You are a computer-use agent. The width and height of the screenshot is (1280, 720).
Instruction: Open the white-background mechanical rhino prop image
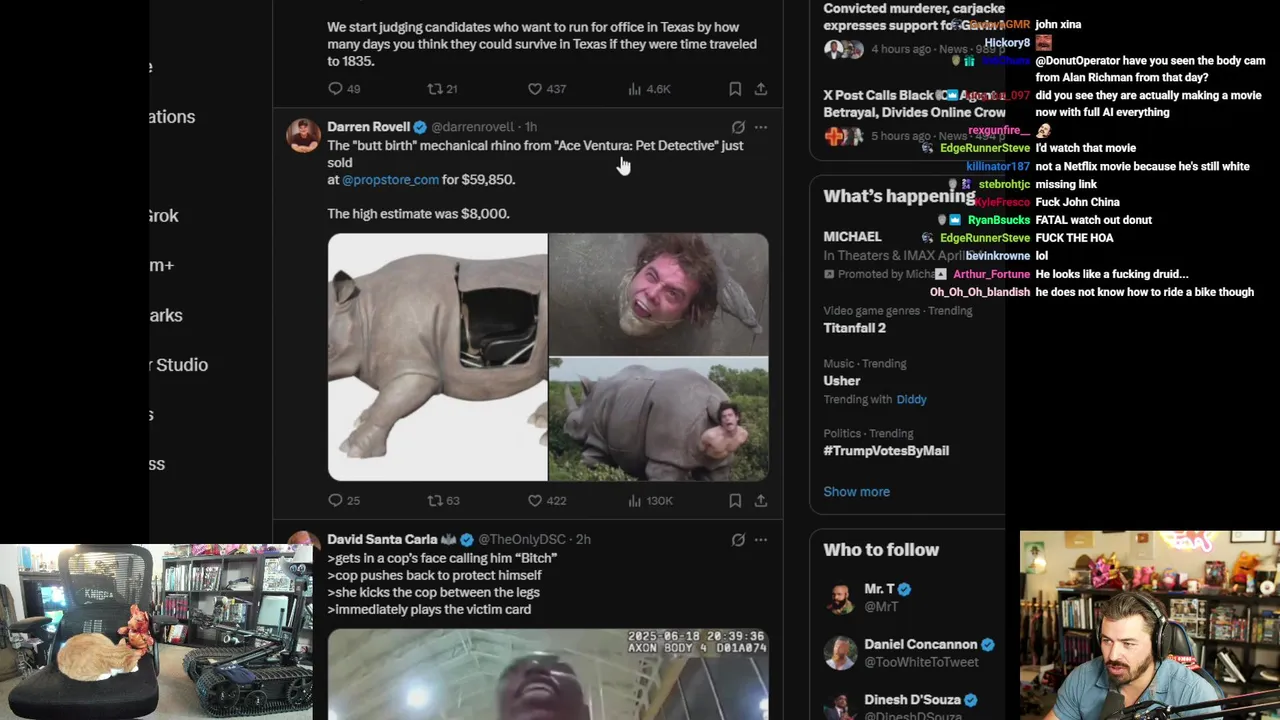pyautogui.click(x=438, y=357)
